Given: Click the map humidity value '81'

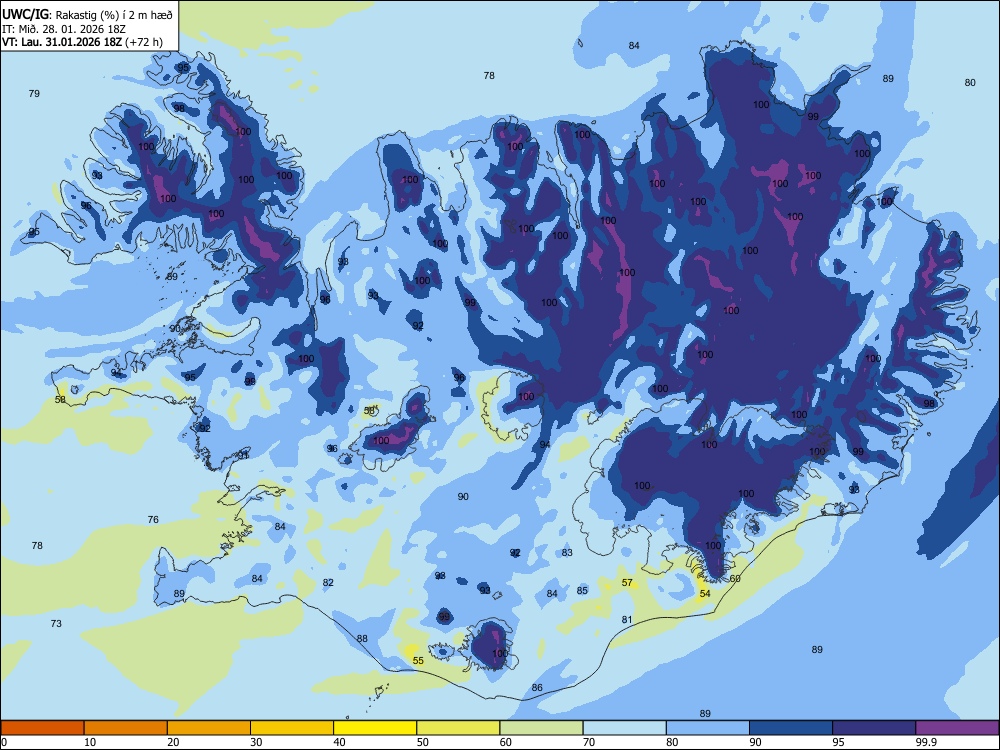Looking at the screenshot, I should point(627,619).
